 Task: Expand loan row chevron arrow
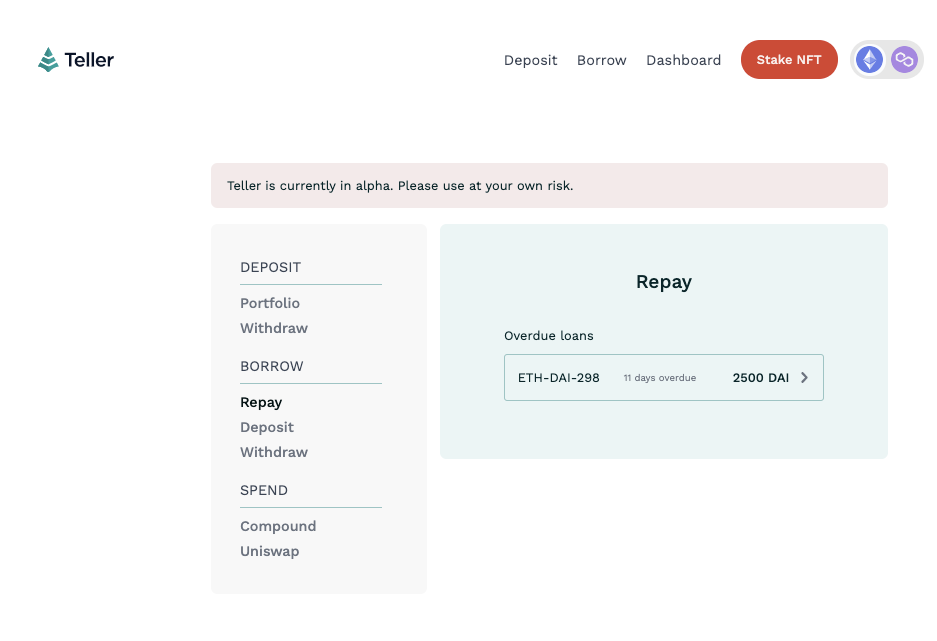[x=804, y=378]
